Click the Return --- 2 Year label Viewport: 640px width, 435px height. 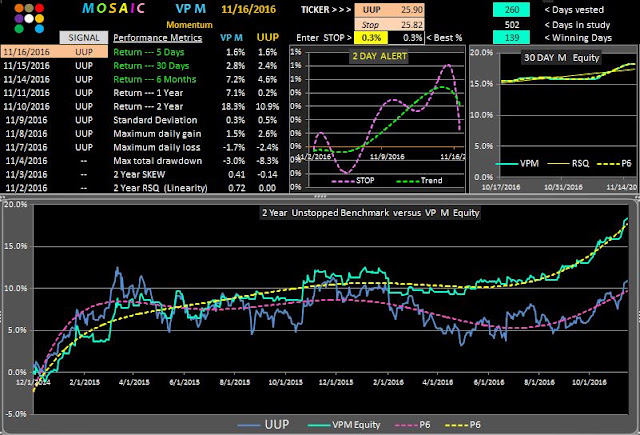pyautogui.click(x=148, y=107)
